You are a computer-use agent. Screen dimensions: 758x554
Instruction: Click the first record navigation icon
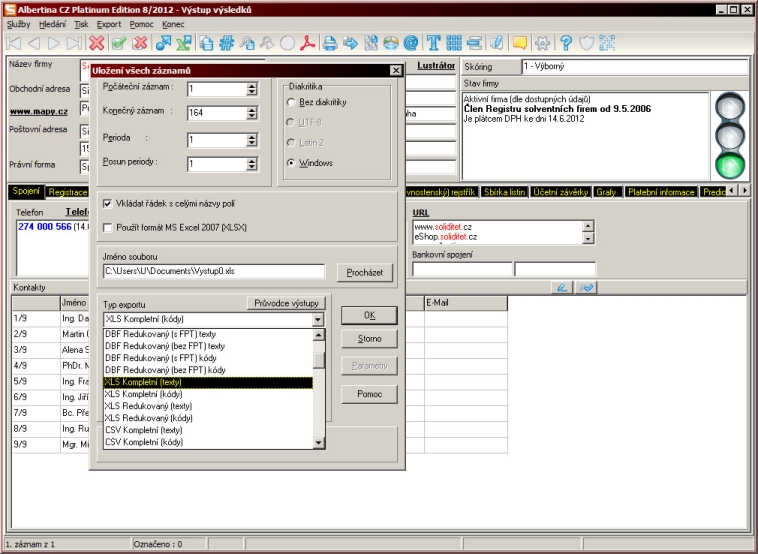click(14, 44)
